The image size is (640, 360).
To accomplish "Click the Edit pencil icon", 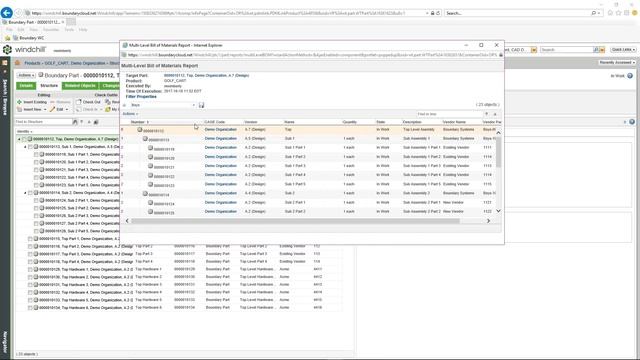I will [52, 109].
